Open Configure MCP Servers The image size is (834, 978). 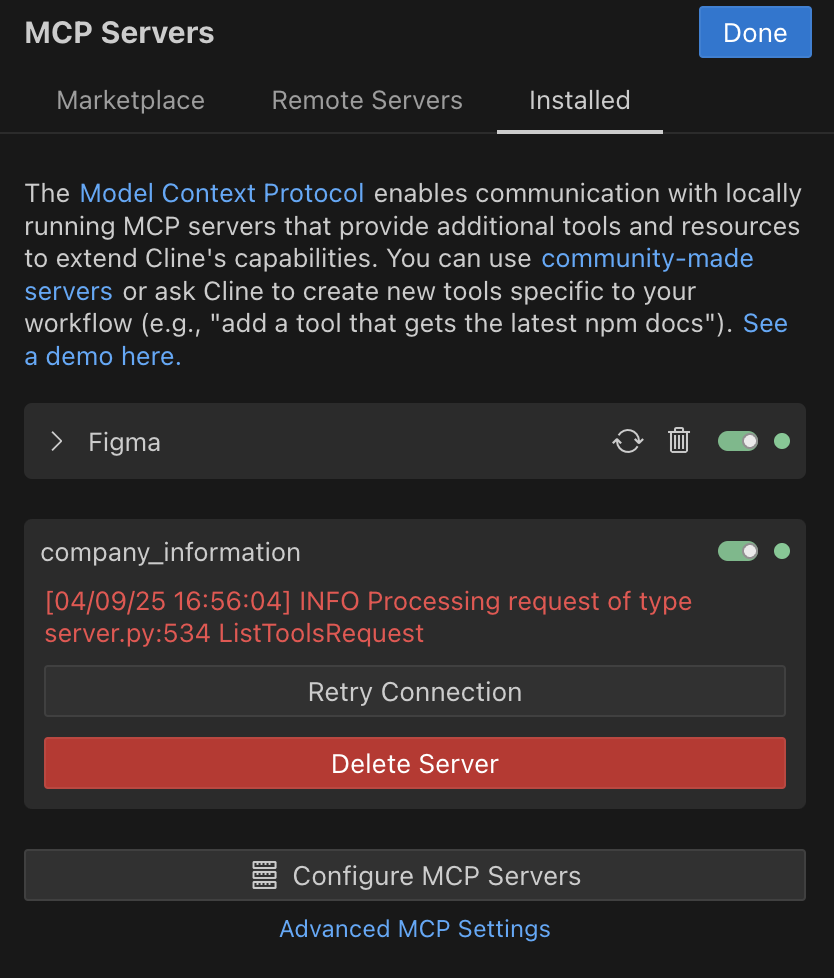pos(415,875)
